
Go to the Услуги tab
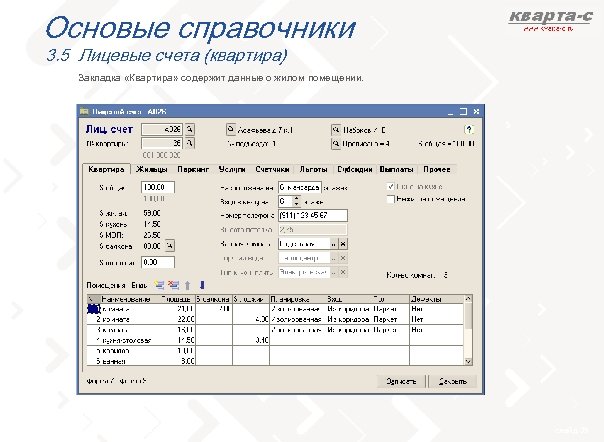tap(232, 170)
